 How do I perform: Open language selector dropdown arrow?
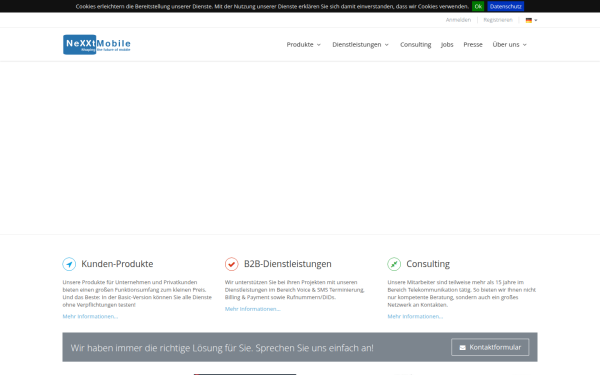click(x=536, y=20)
